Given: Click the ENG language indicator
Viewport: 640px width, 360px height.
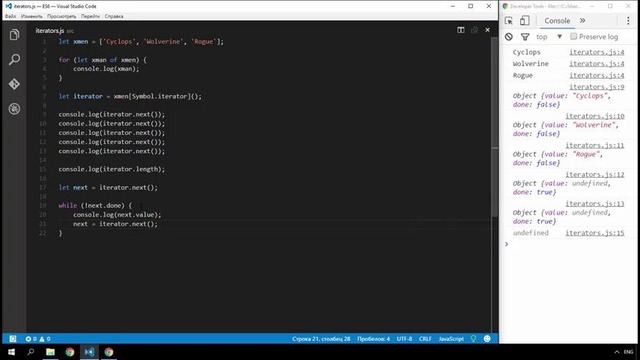Looking at the screenshot, I should click(629, 352).
